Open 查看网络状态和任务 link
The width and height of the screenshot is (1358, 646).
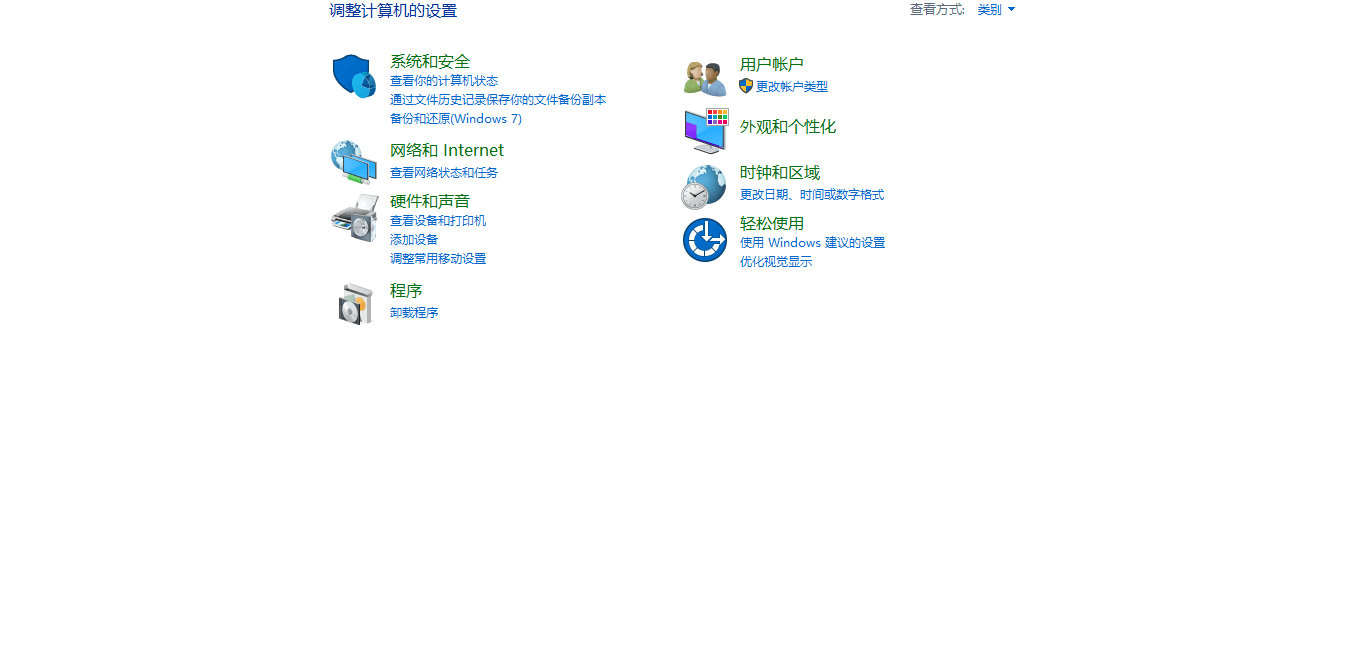444,173
